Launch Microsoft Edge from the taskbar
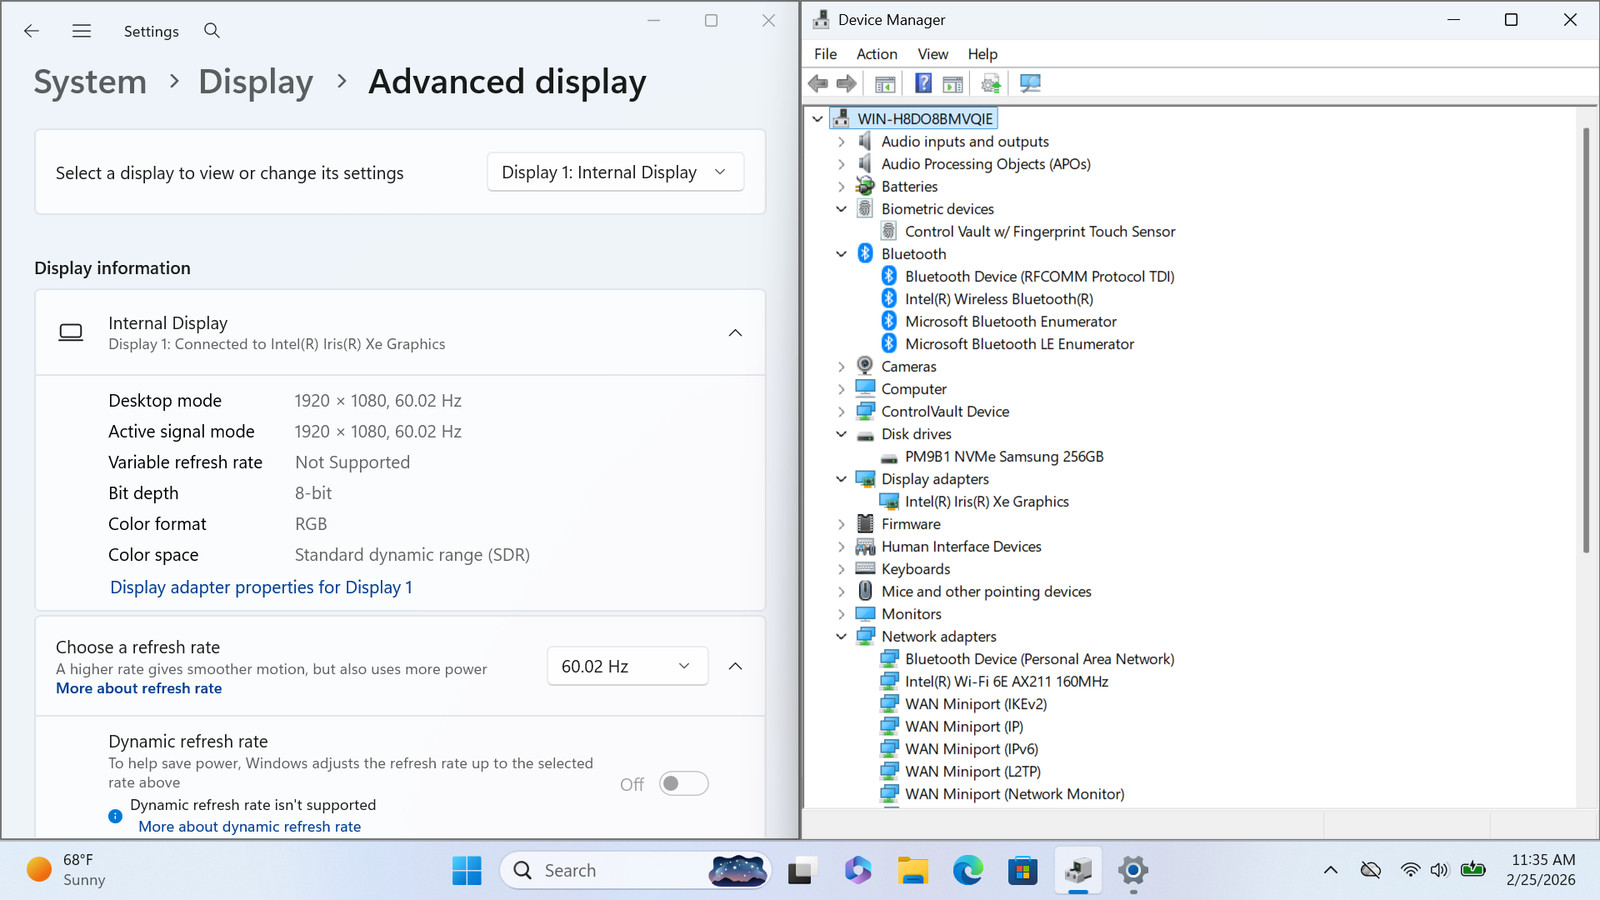This screenshot has width=1600, height=900. 967,871
